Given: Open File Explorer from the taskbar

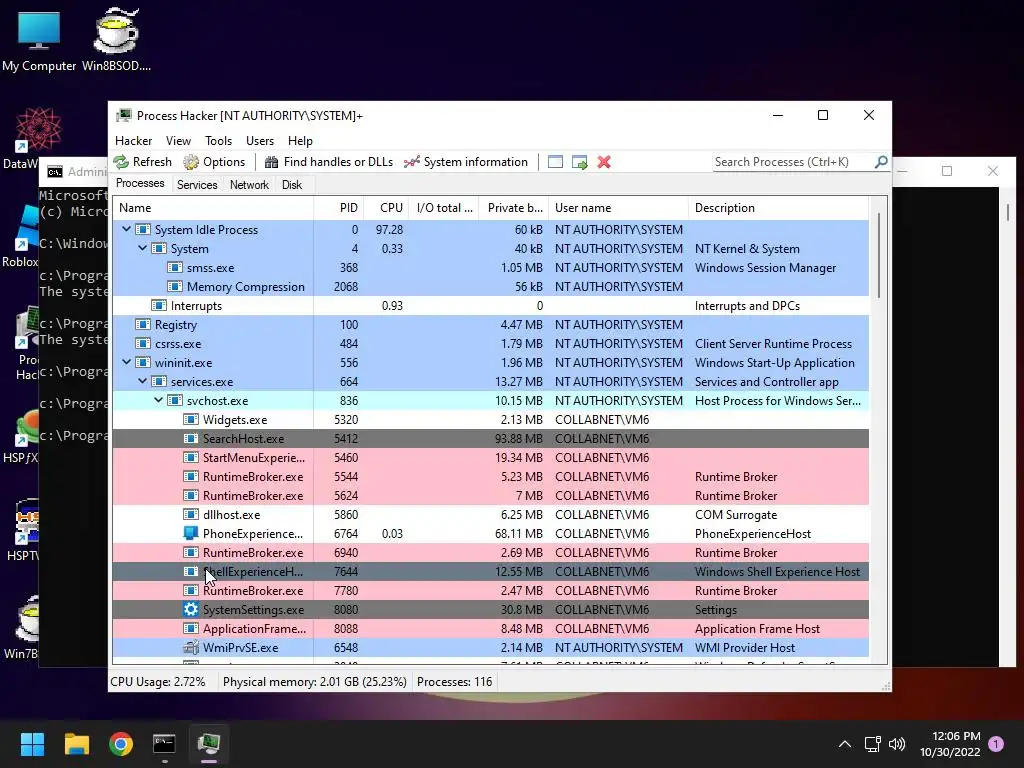Looking at the screenshot, I should coord(76,744).
